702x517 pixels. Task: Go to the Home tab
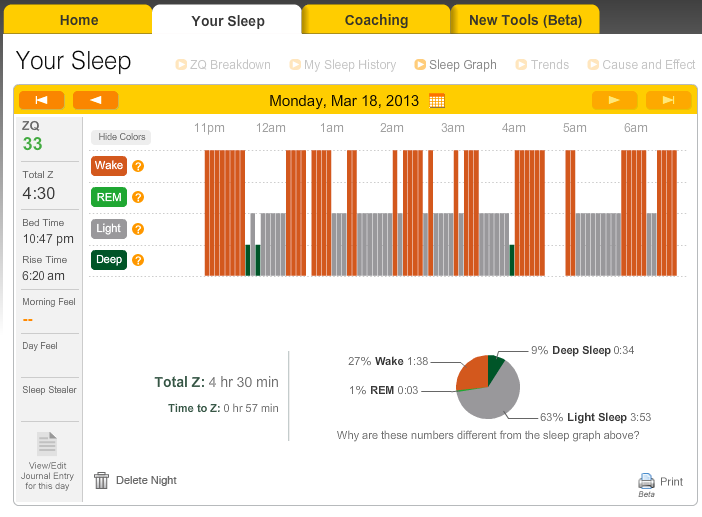pyautogui.click(x=79, y=20)
